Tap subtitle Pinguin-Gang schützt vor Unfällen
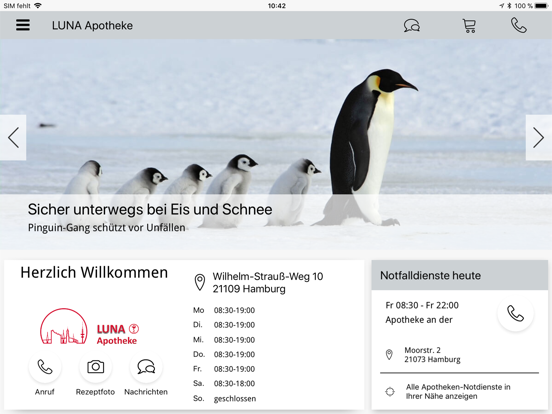The image size is (552, 414). tap(107, 228)
